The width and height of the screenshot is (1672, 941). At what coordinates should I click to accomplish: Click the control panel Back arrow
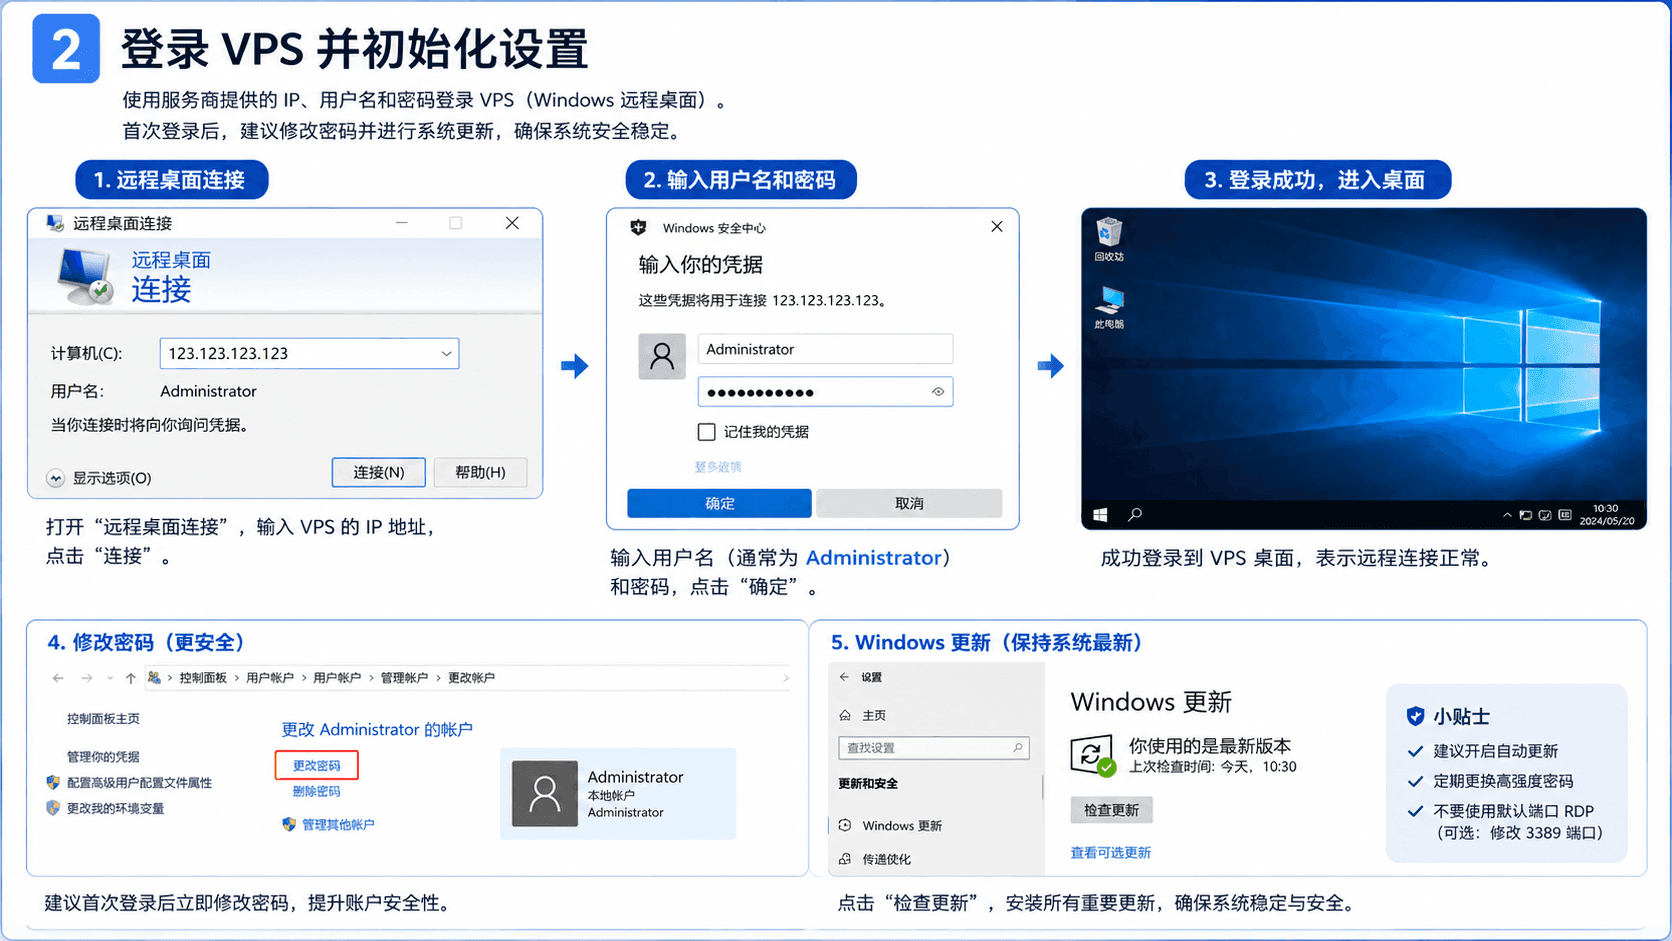[x=58, y=678]
